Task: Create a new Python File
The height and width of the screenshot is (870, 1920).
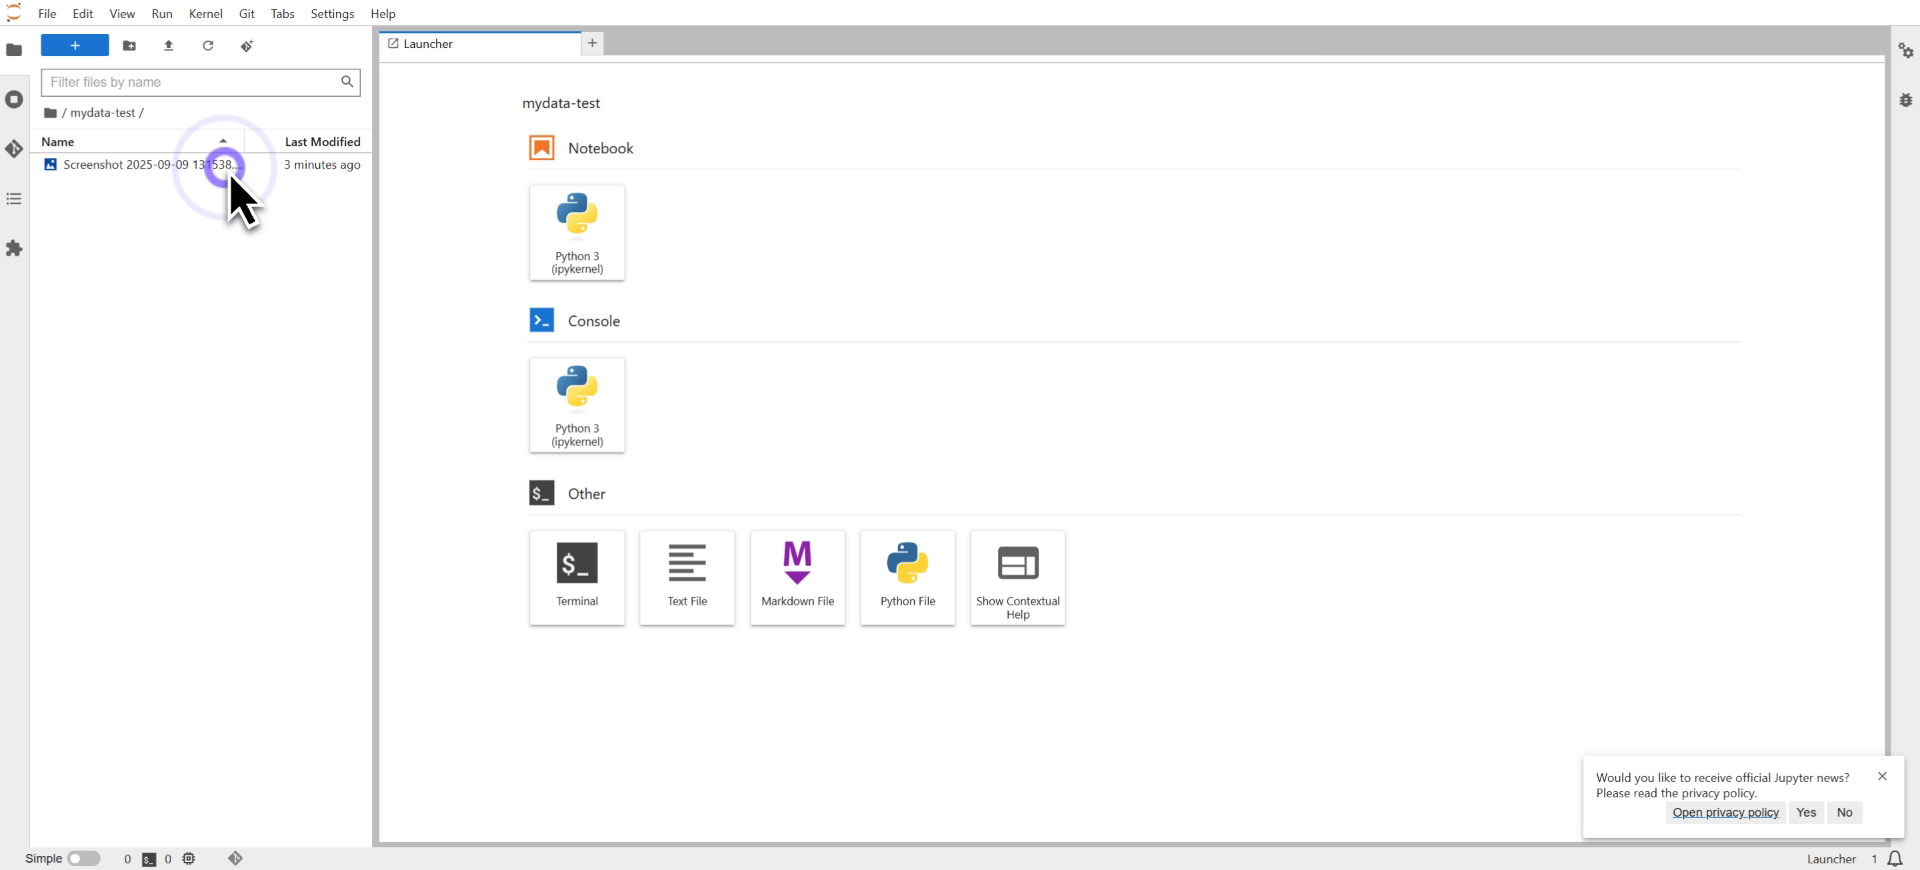Action: 908,578
